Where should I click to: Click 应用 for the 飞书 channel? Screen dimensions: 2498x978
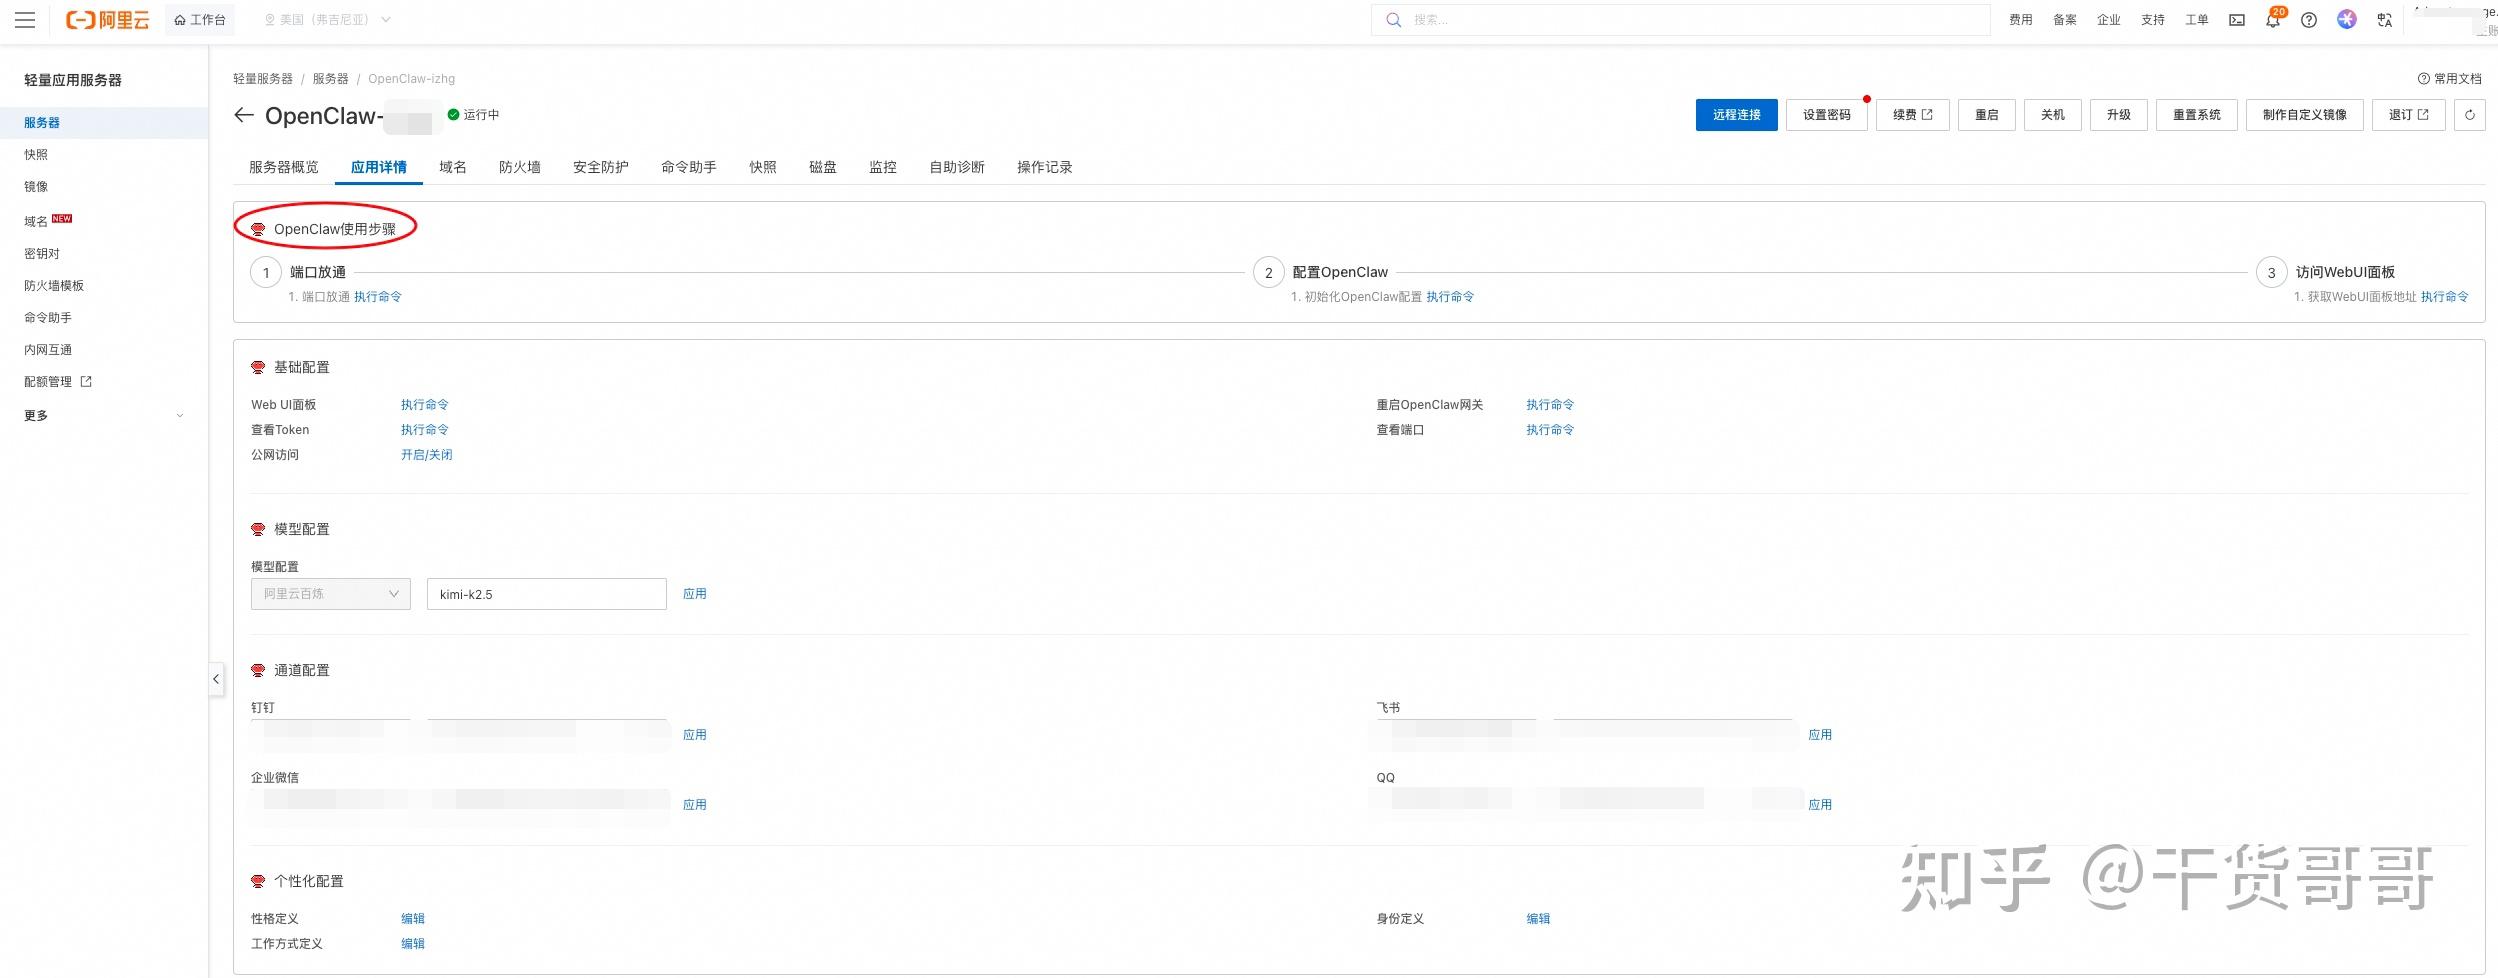pos(1820,735)
